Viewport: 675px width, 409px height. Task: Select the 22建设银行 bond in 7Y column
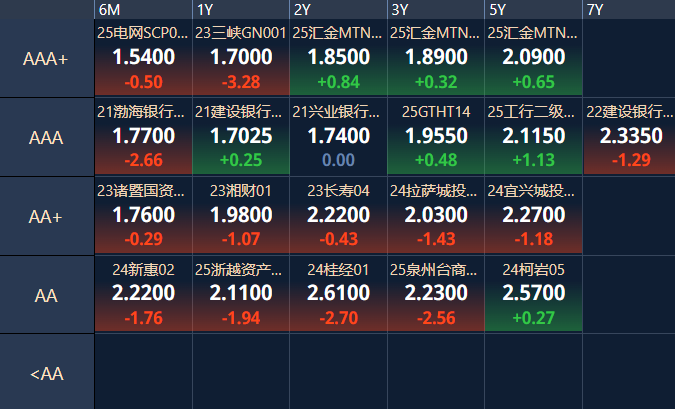[629, 137]
